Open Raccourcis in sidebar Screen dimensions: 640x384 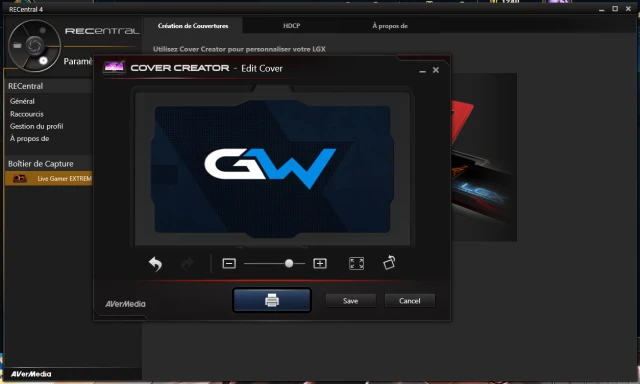(27, 114)
